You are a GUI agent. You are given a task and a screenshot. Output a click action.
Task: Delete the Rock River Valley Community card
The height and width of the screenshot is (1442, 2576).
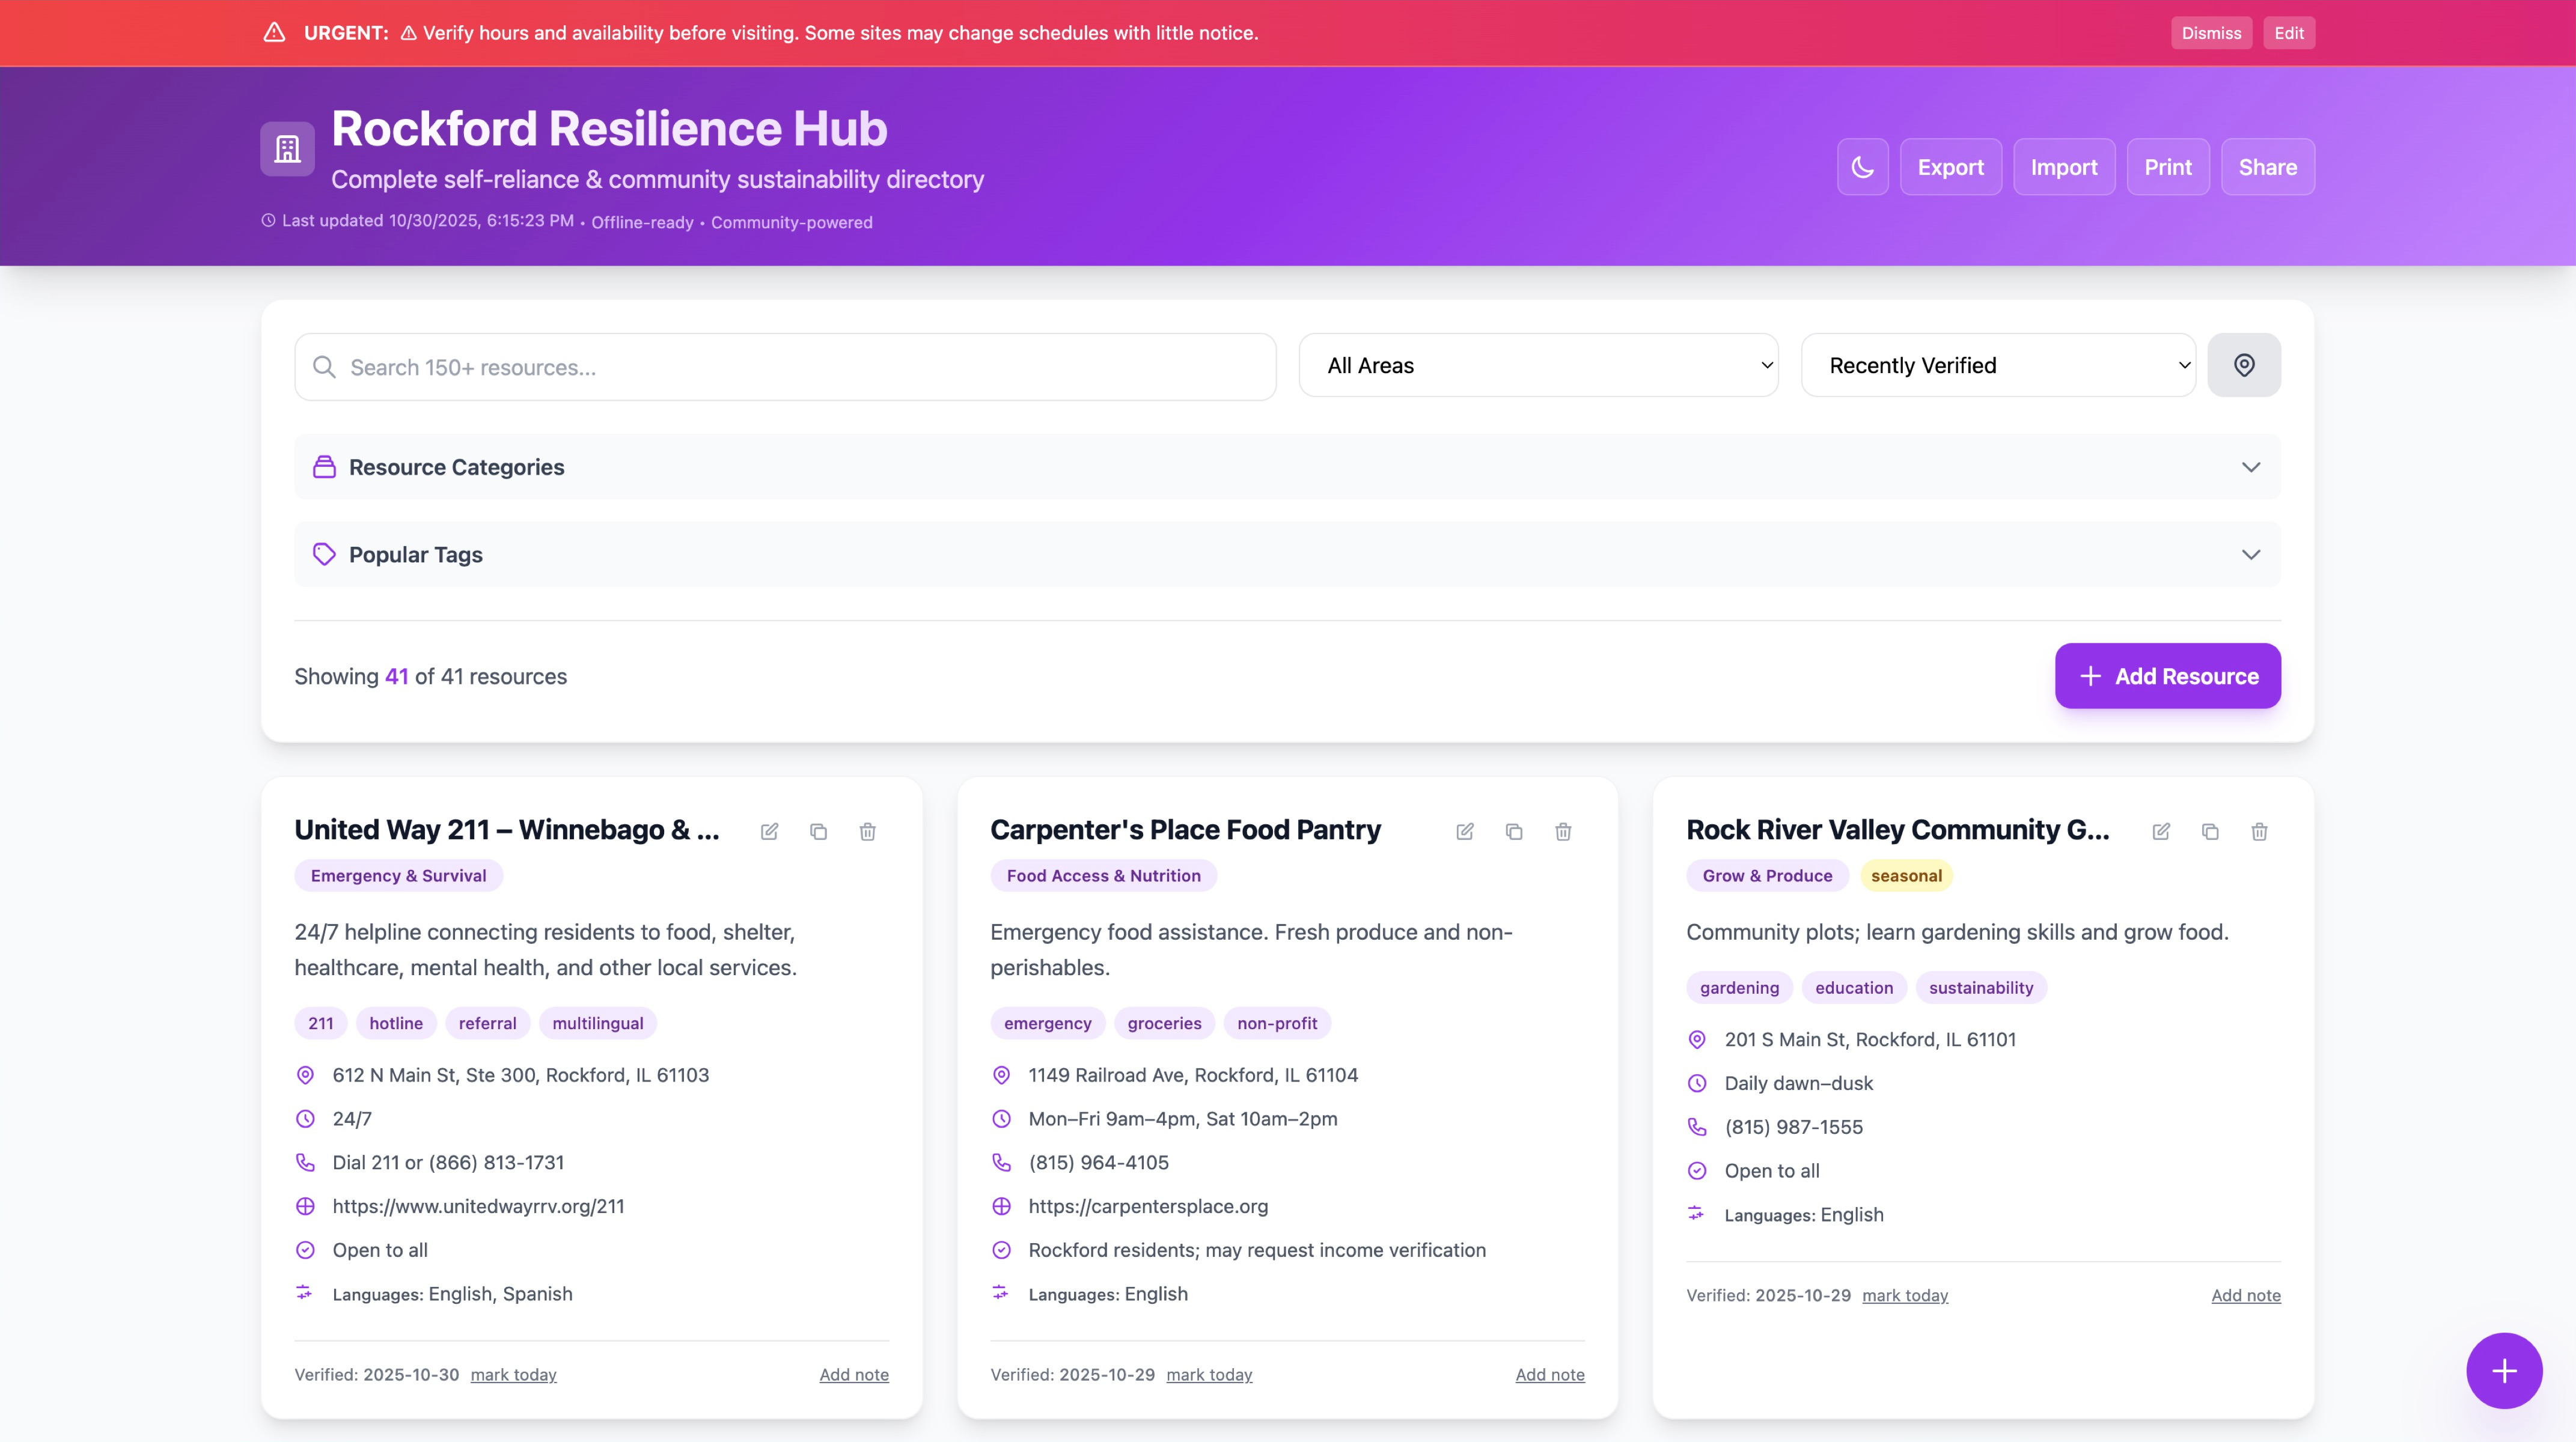[2259, 831]
